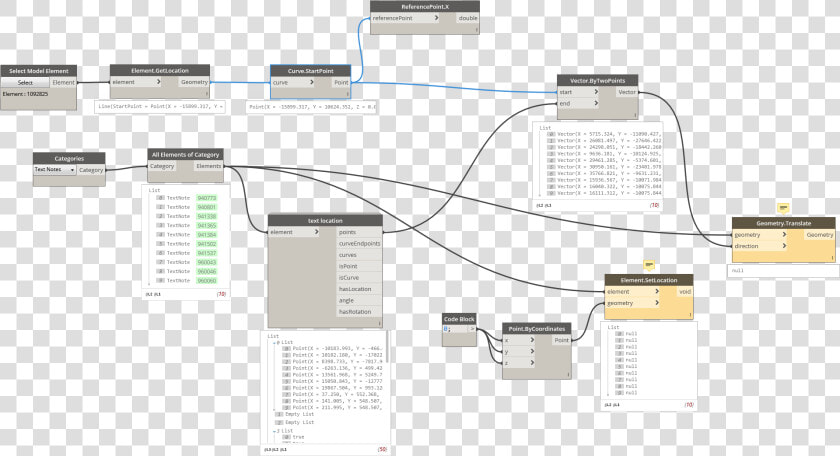Click the end input of Vector.ByTwoPoints
The image size is (840, 456).
tap(578, 103)
